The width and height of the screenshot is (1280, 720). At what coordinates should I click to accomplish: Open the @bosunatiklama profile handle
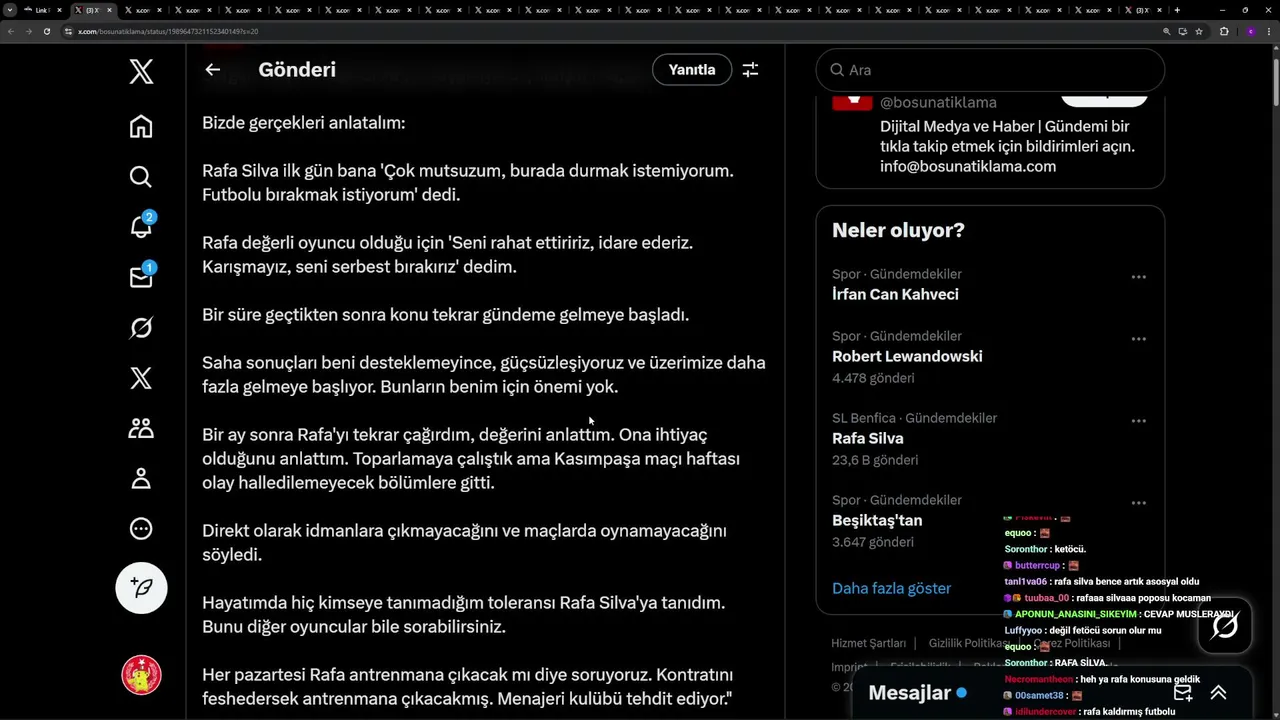938,102
